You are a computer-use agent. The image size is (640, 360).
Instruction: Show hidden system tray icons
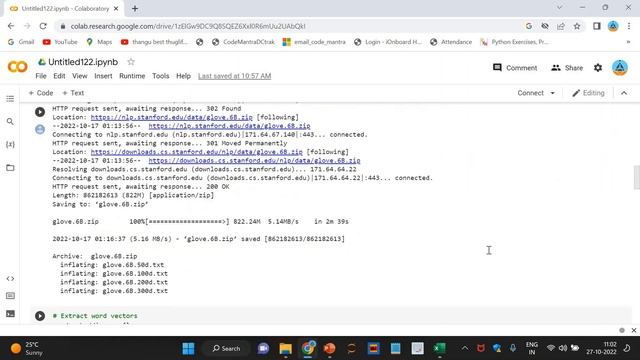pos(464,349)
